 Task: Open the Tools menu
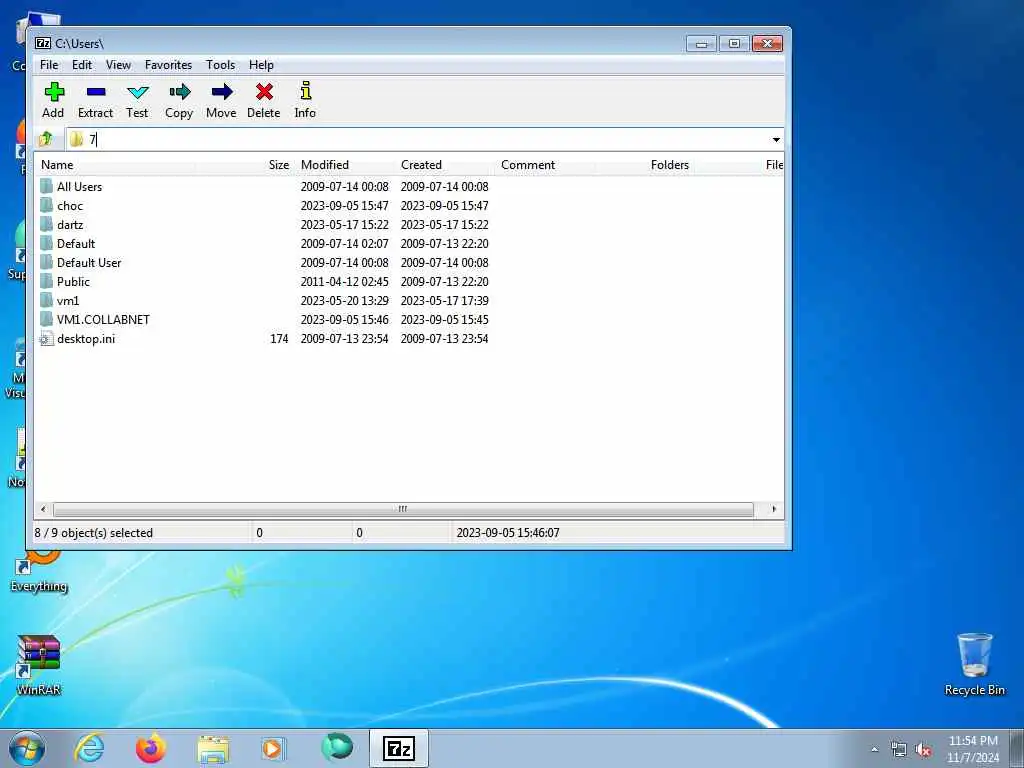click(221, 65)
